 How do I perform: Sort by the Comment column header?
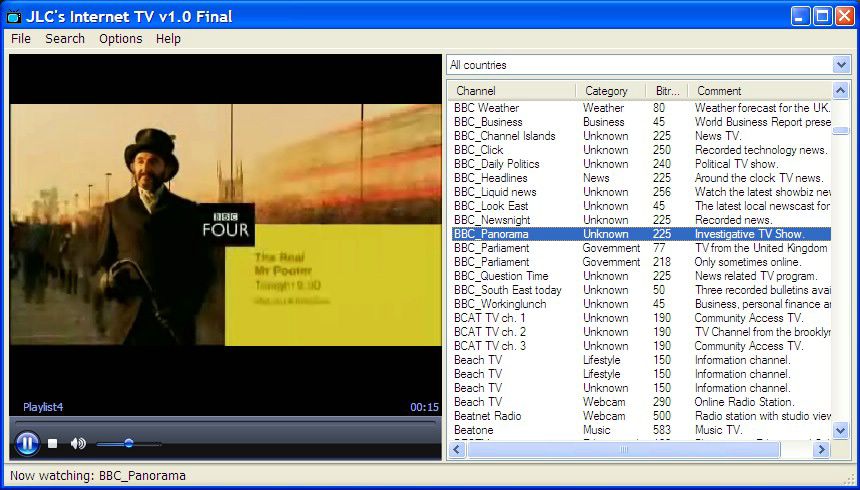760,91
